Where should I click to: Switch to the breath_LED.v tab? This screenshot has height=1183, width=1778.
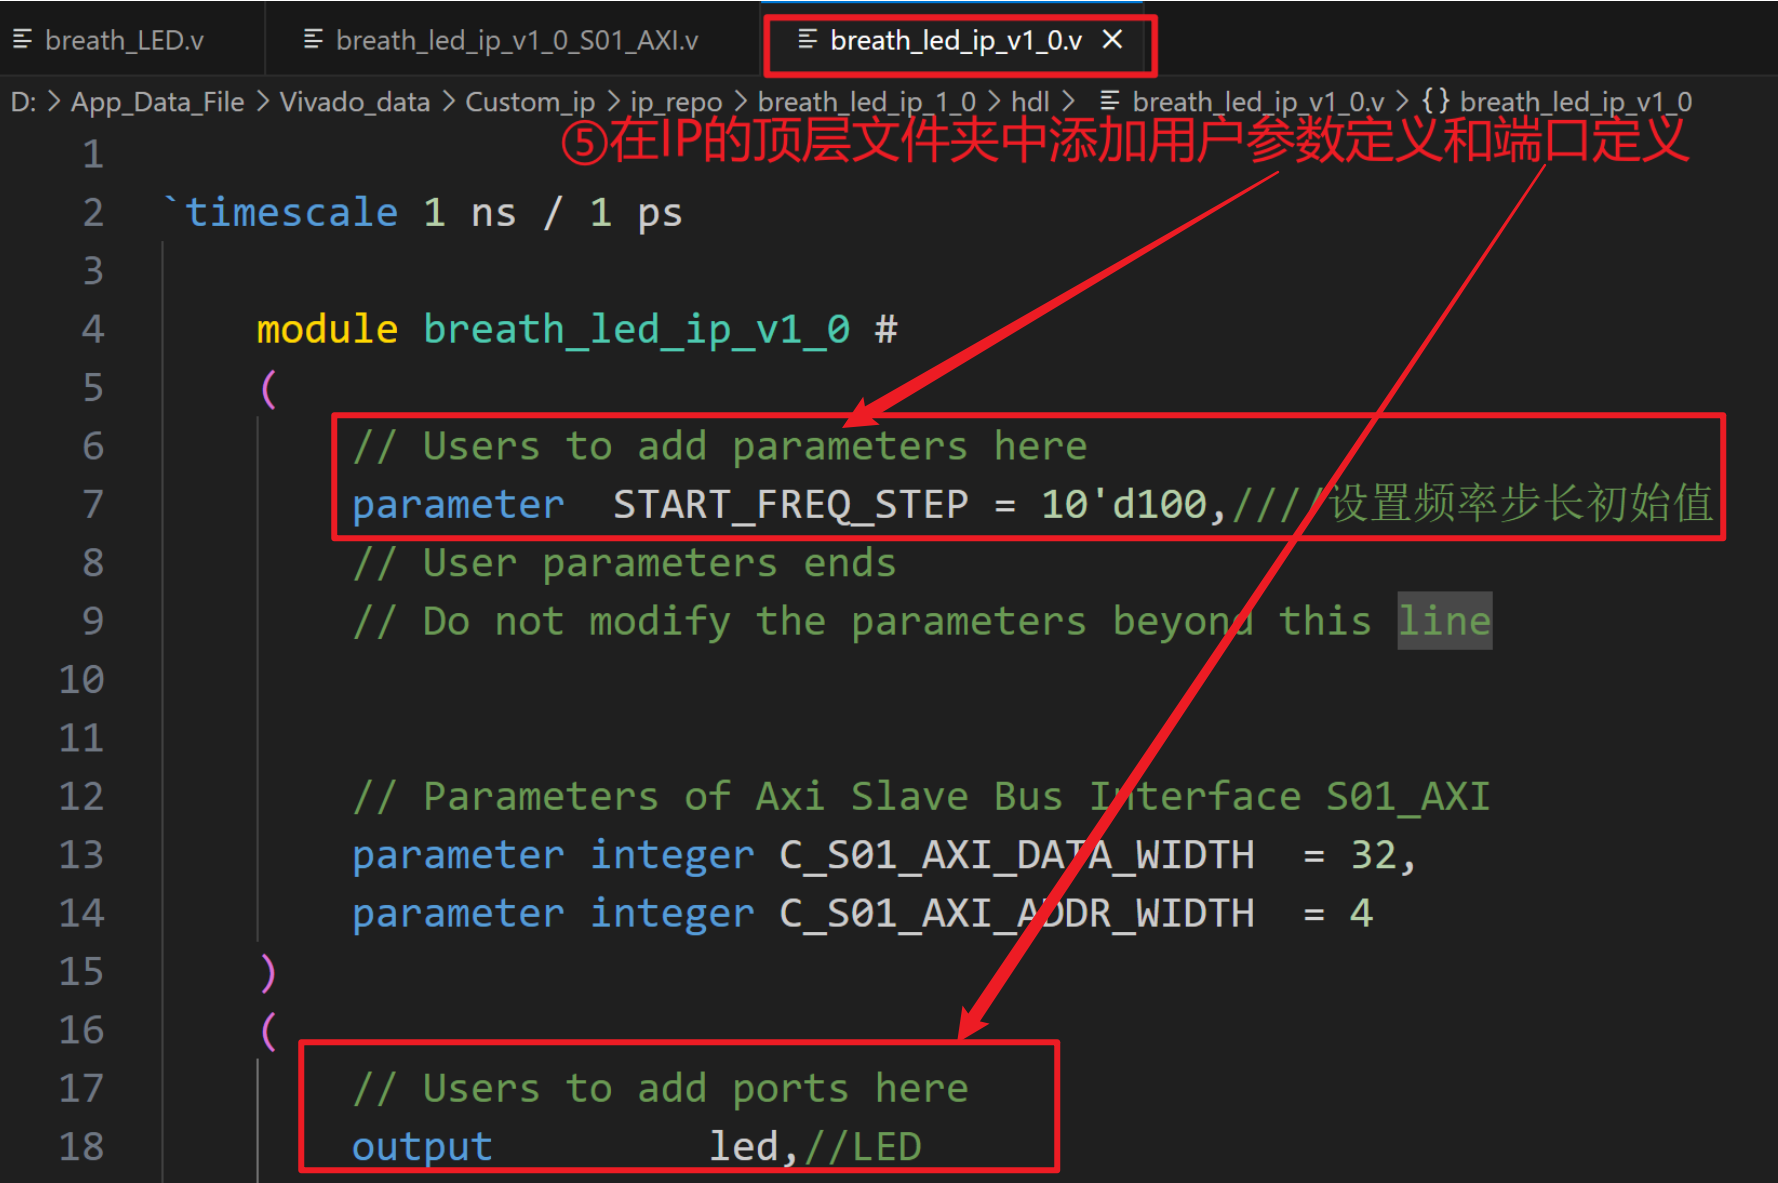124,40
